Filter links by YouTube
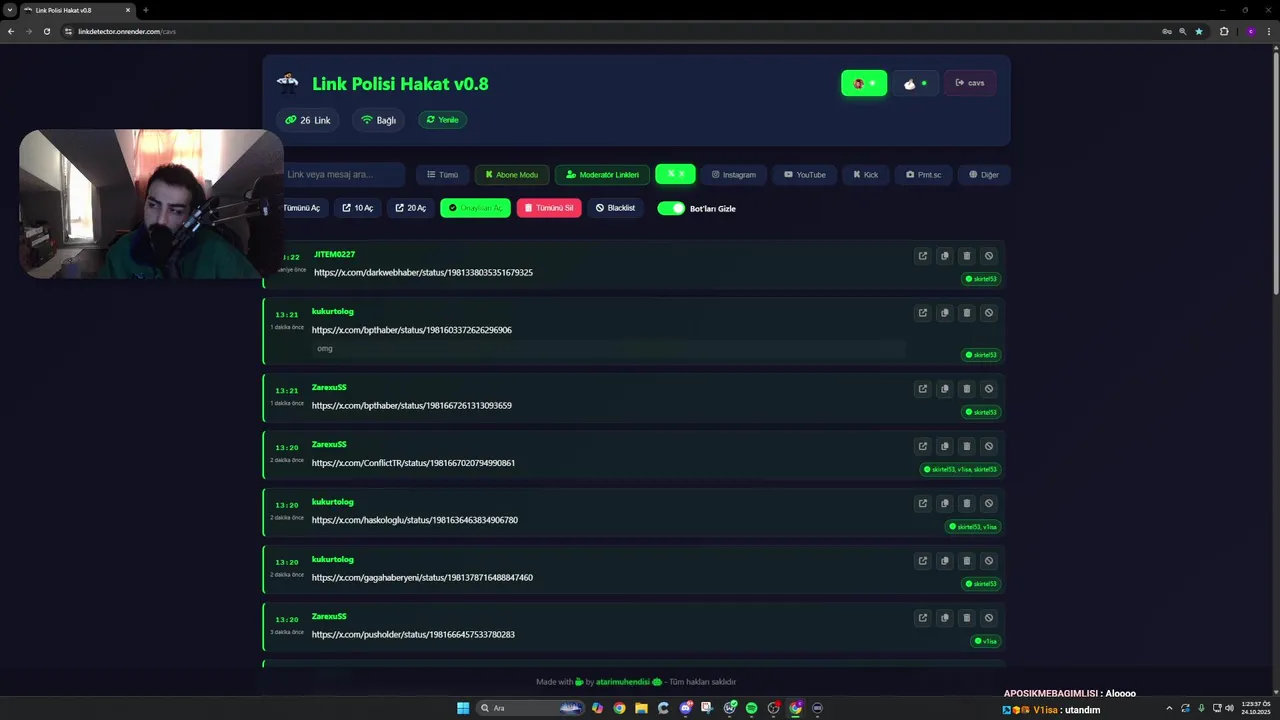 coord(805,174)
